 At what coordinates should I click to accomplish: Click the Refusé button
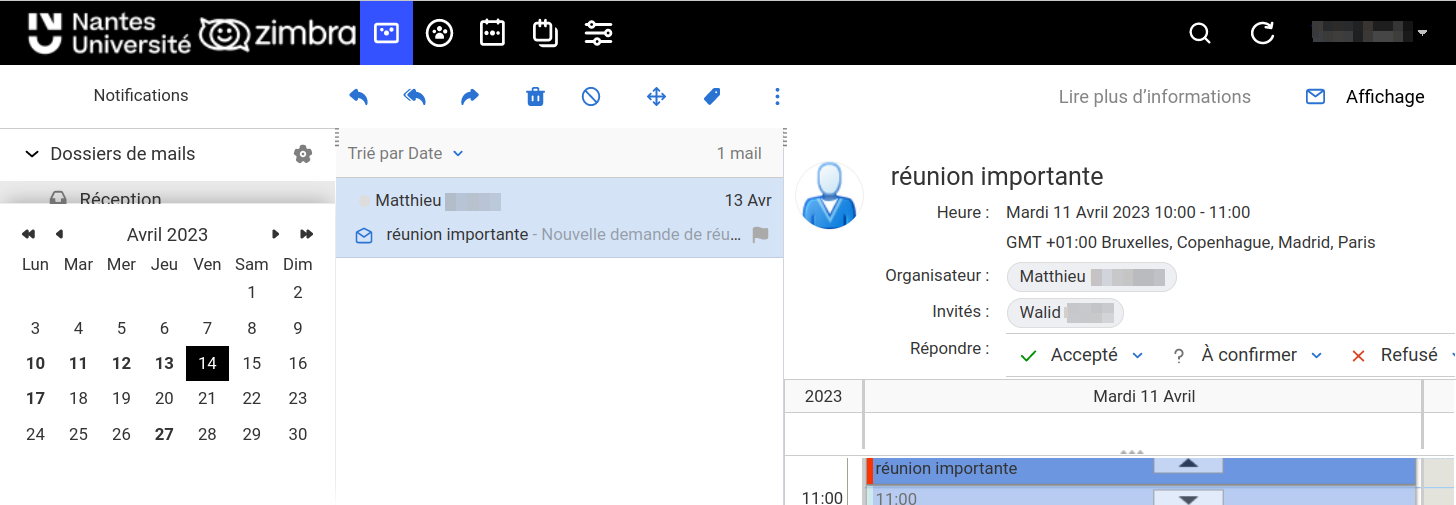coord(1397,356)
